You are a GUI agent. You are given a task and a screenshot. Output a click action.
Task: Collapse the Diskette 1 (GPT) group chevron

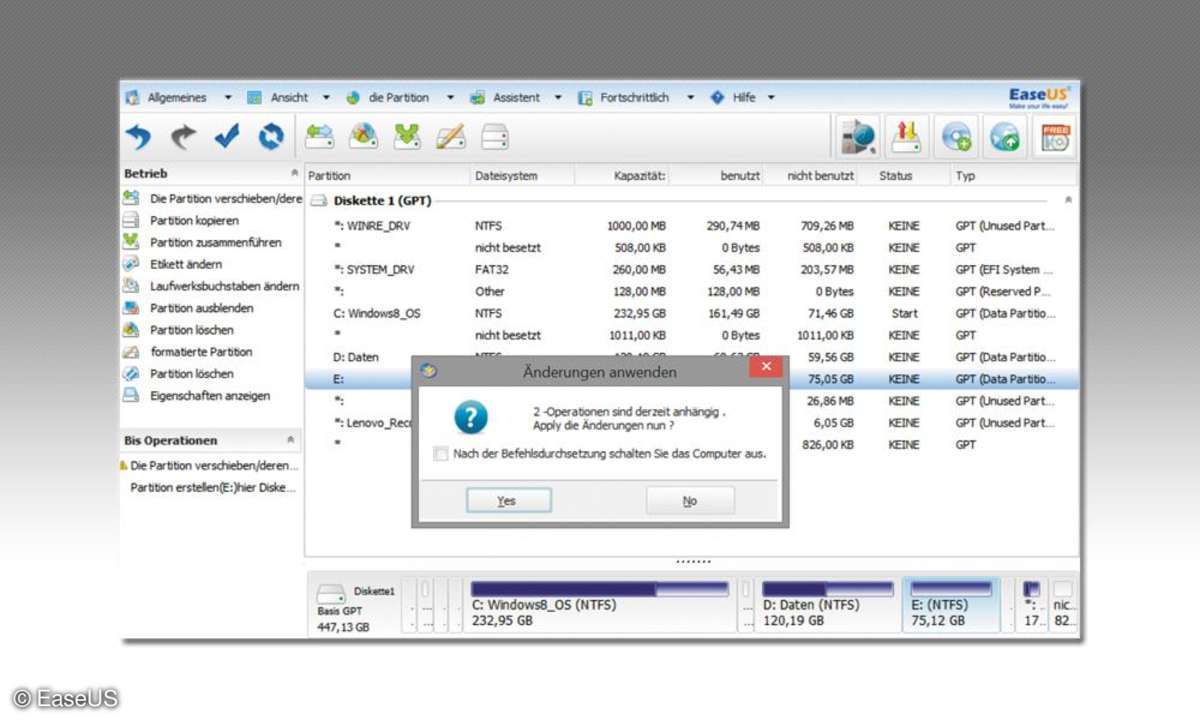point(1068,201)
